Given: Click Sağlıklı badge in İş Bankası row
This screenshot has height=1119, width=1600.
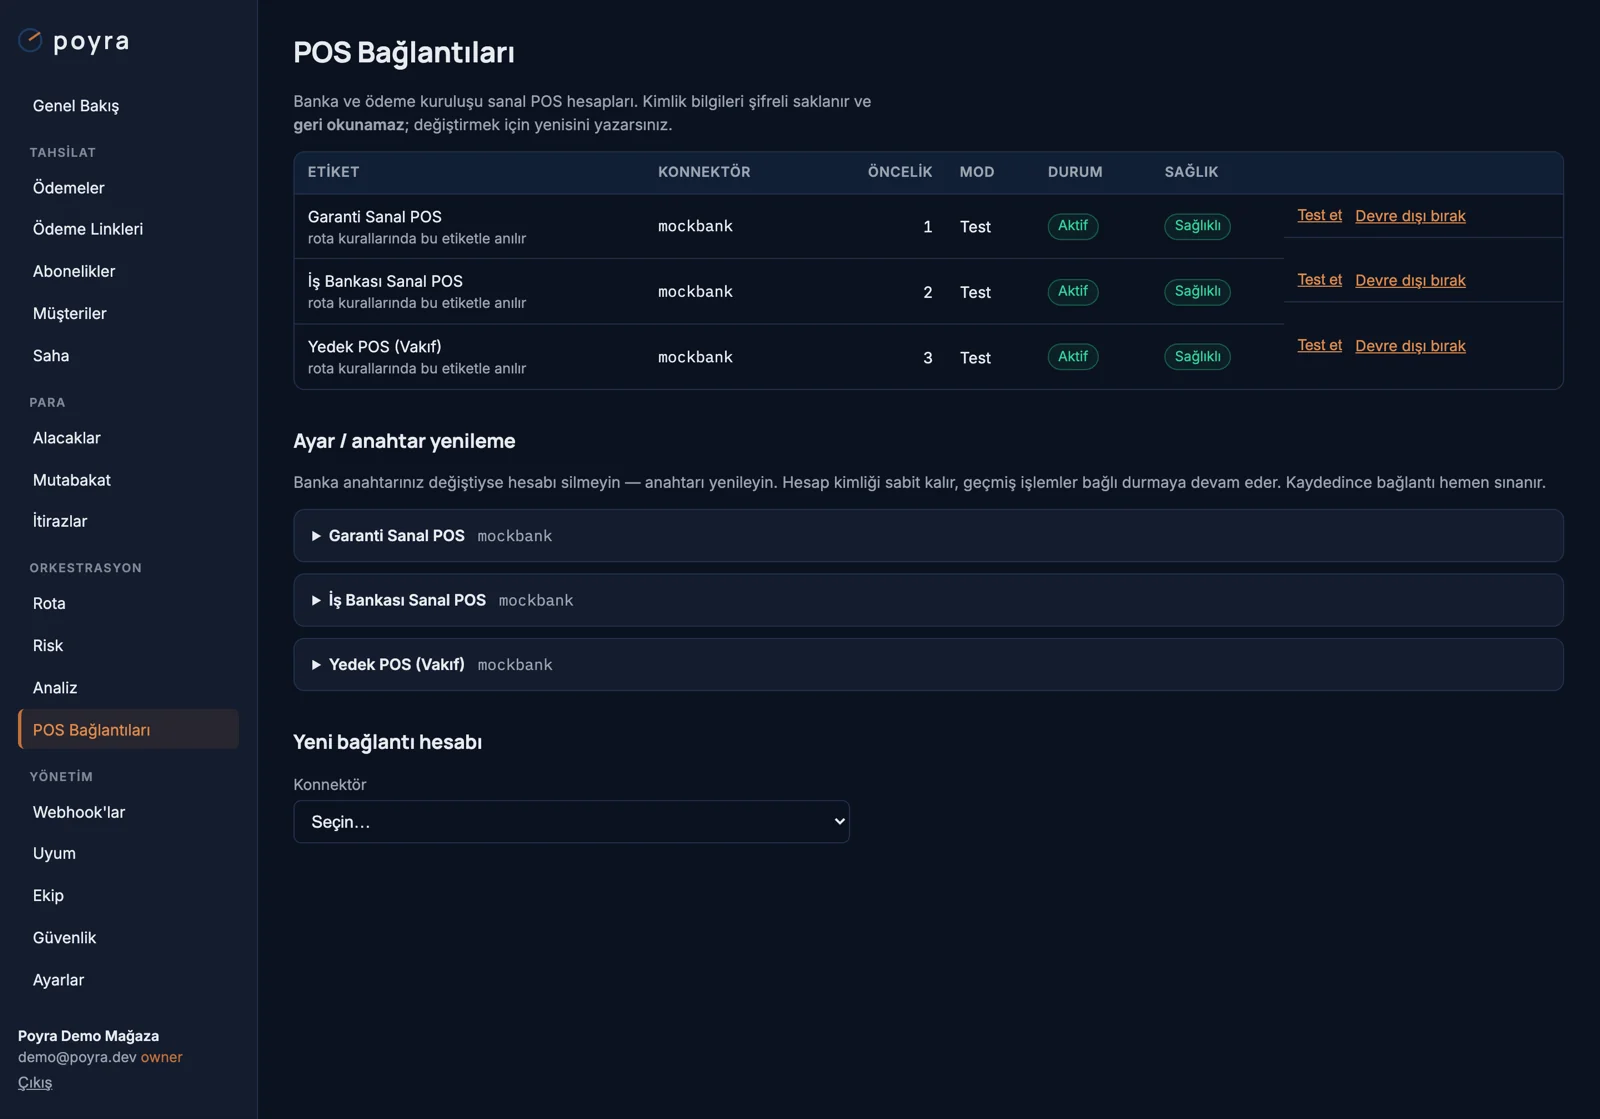Looking at the screenshot, I should pos(1197,291).
